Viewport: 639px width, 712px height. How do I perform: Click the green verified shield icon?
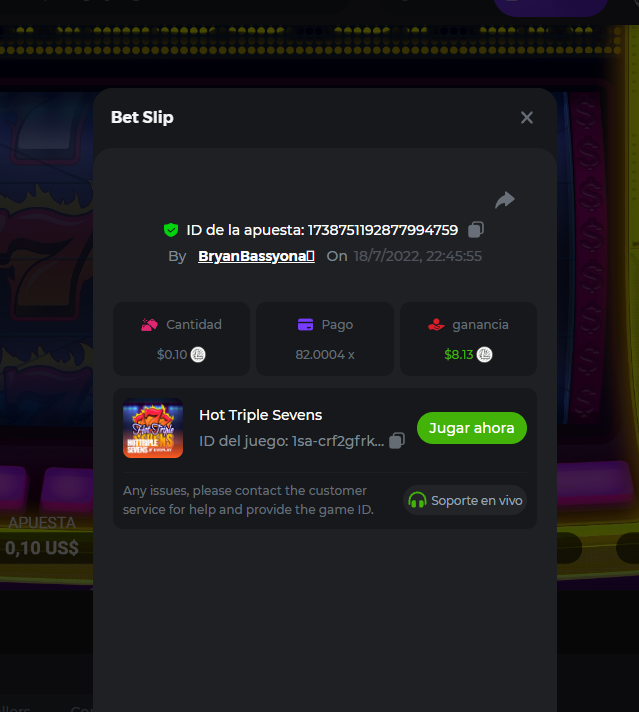click(171, 230)
